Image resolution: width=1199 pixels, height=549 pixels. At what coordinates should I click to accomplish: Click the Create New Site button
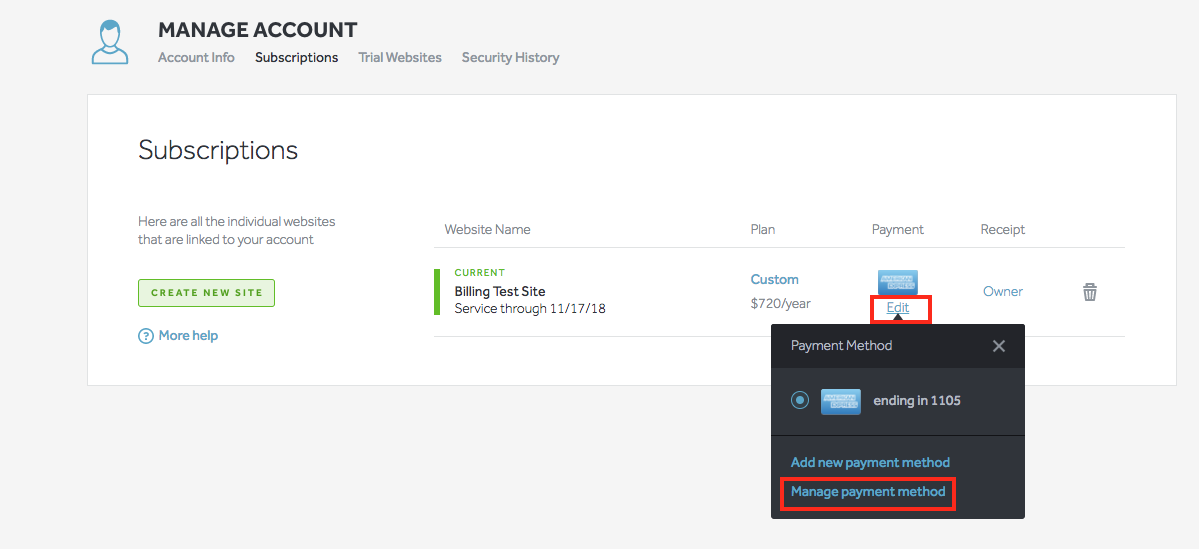206,293
